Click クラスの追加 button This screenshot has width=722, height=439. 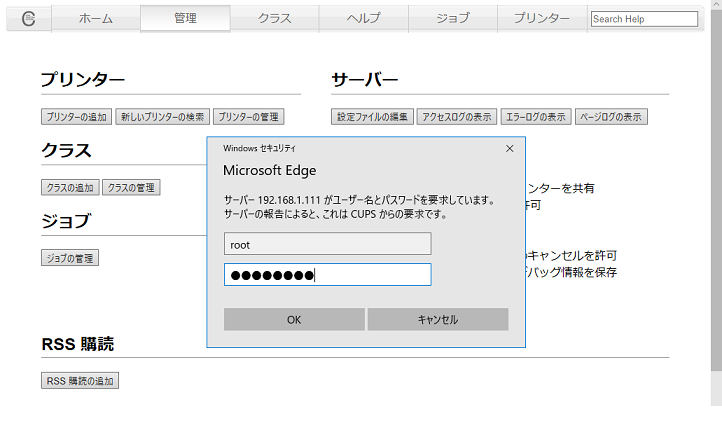tap(70, 187)
